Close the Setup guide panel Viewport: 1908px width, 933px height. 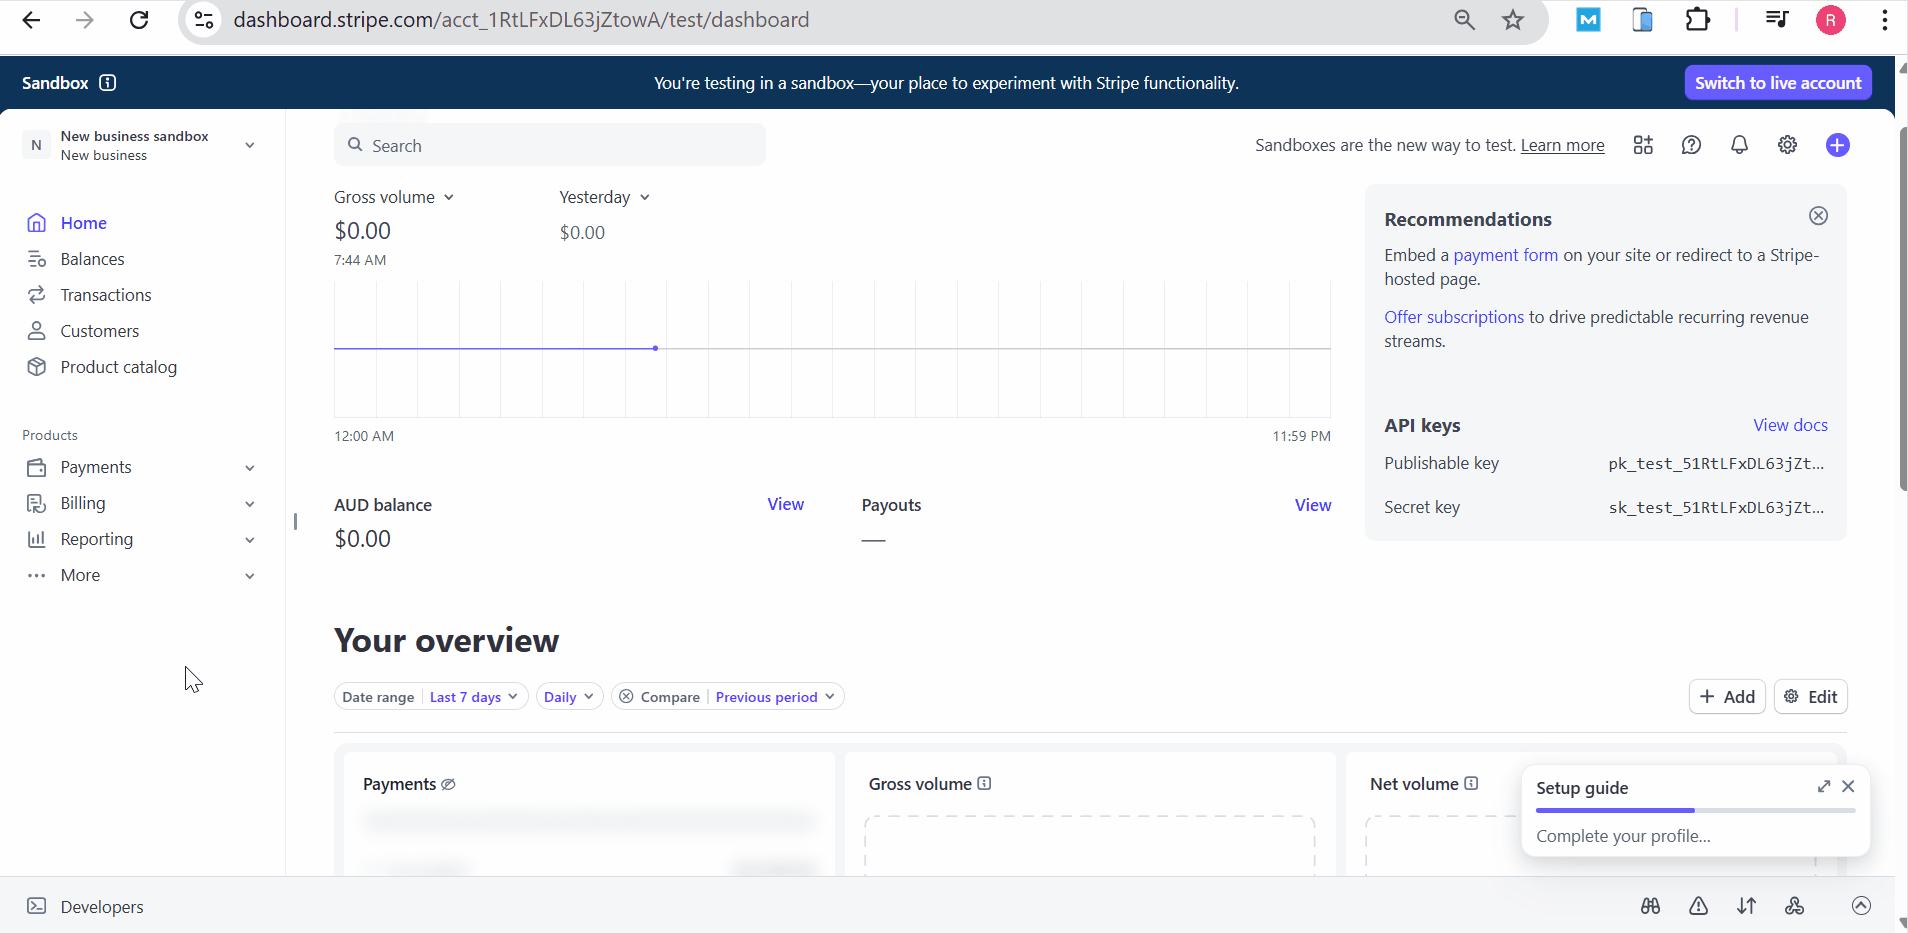point(1848,787)
